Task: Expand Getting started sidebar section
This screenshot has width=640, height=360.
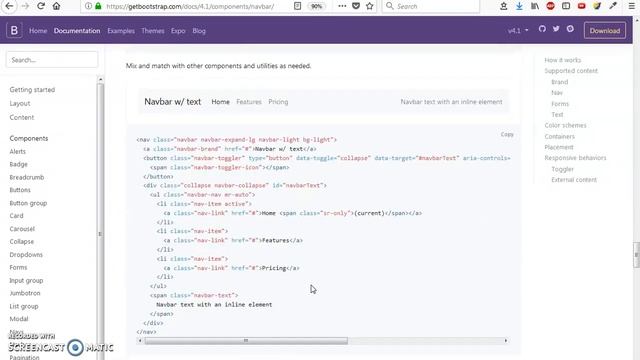Action: [32, 89]
